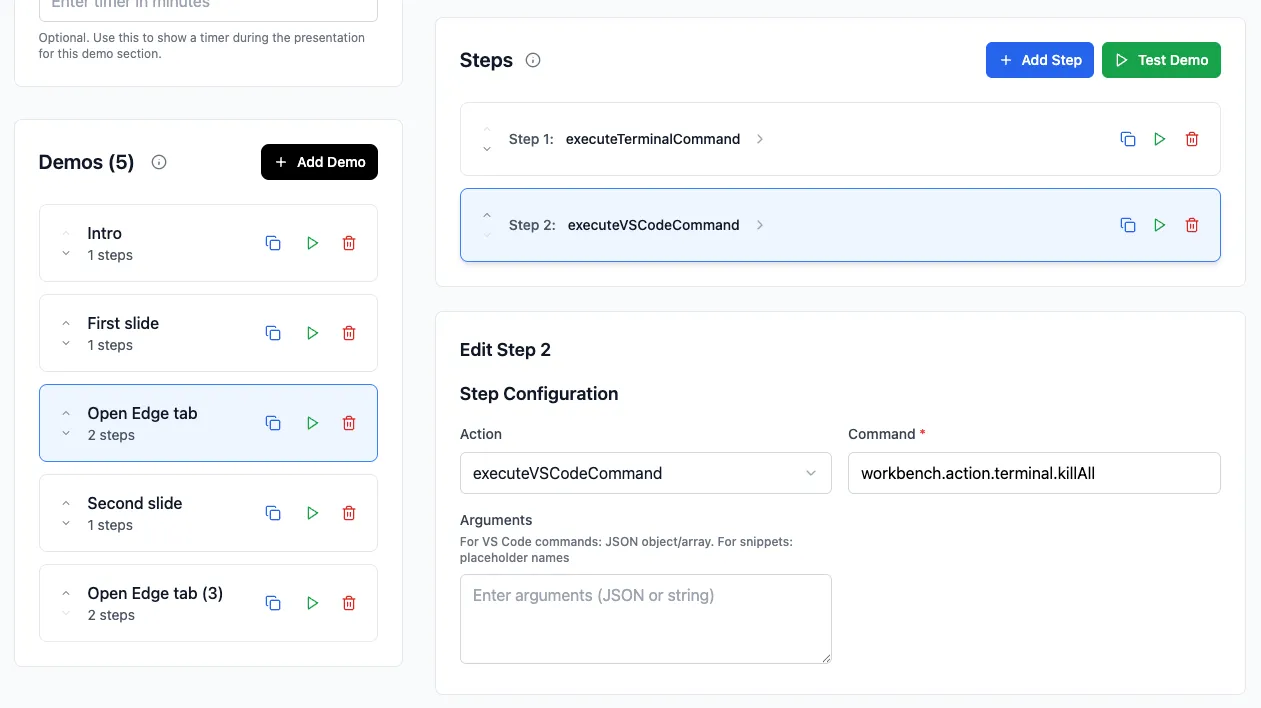Duplicate the Intro demo

[273, 243]
